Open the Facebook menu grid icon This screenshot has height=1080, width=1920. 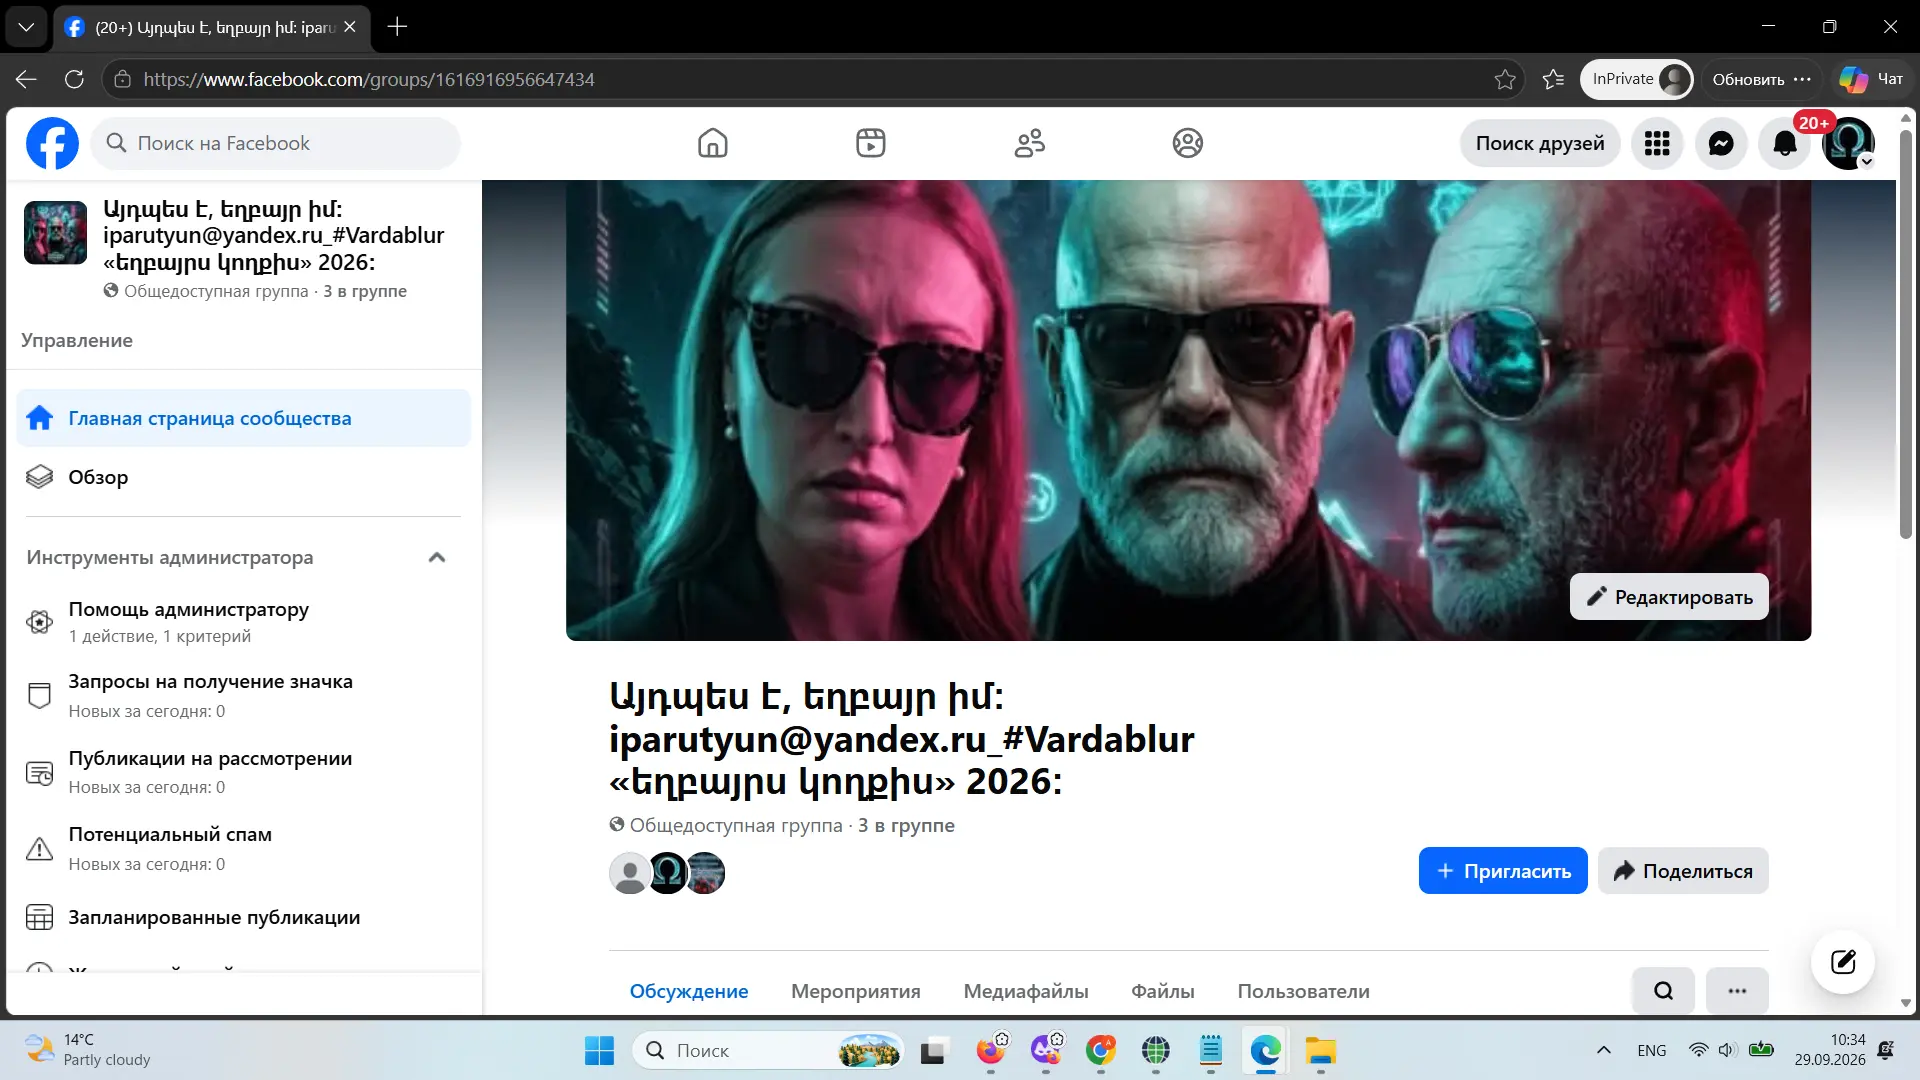[x=1657, y=144]
